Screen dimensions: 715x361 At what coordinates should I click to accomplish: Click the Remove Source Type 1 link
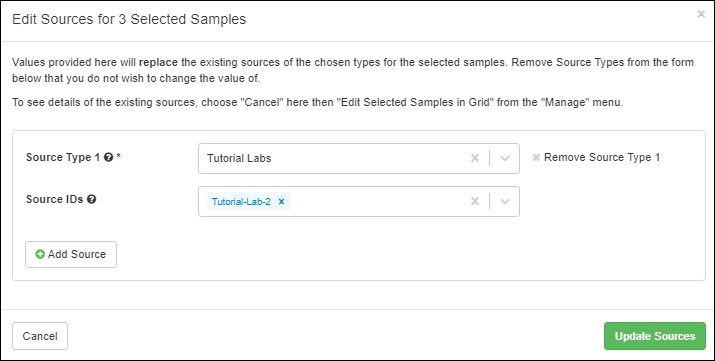pyautogui.click(x=601, y=158)
